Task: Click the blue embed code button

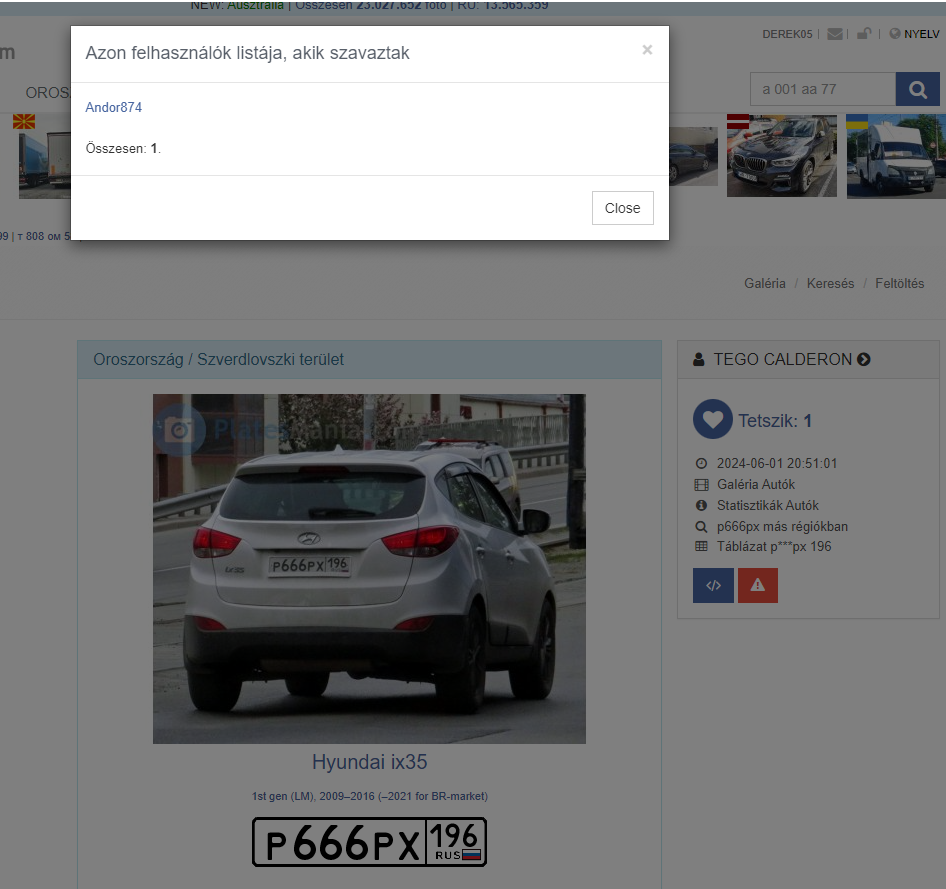Action: click(713, 585)
